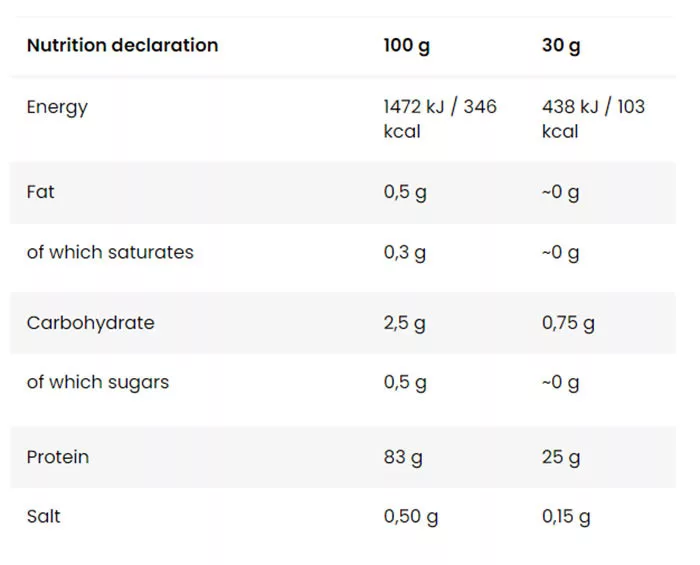Click the 438 kJ / 103 kcal value
This screenshot has height=565, width=700.
593,118
